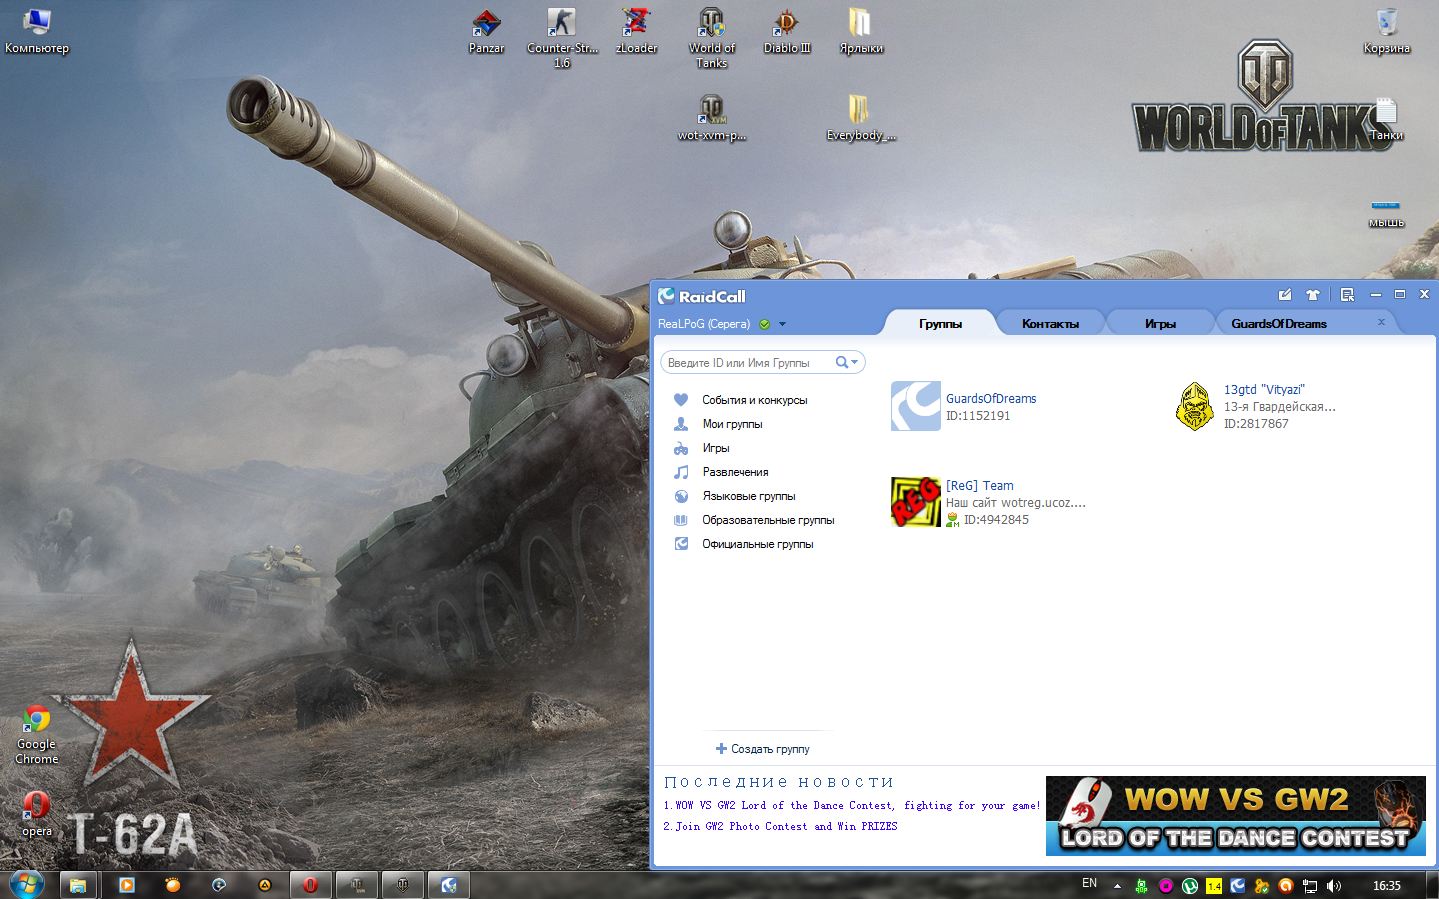Select the zLoader desktop shortcut
The width and height of the screenshot is (1439, 899).
(x=636, y=31)
